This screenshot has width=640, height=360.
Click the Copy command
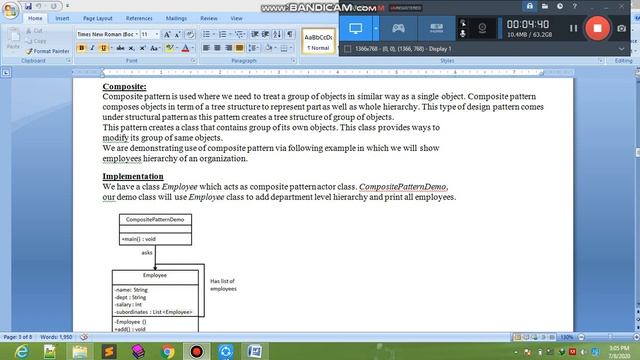pyautogui.click(x=36, y=41)
